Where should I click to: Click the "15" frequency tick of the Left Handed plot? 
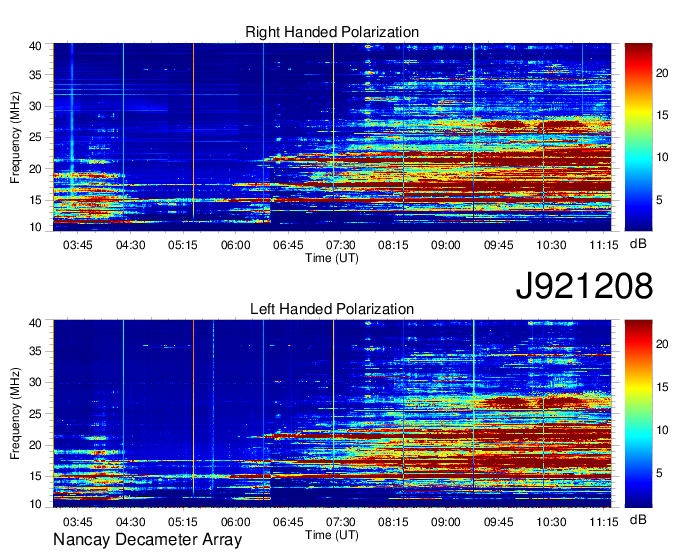(x=35, y=477)
